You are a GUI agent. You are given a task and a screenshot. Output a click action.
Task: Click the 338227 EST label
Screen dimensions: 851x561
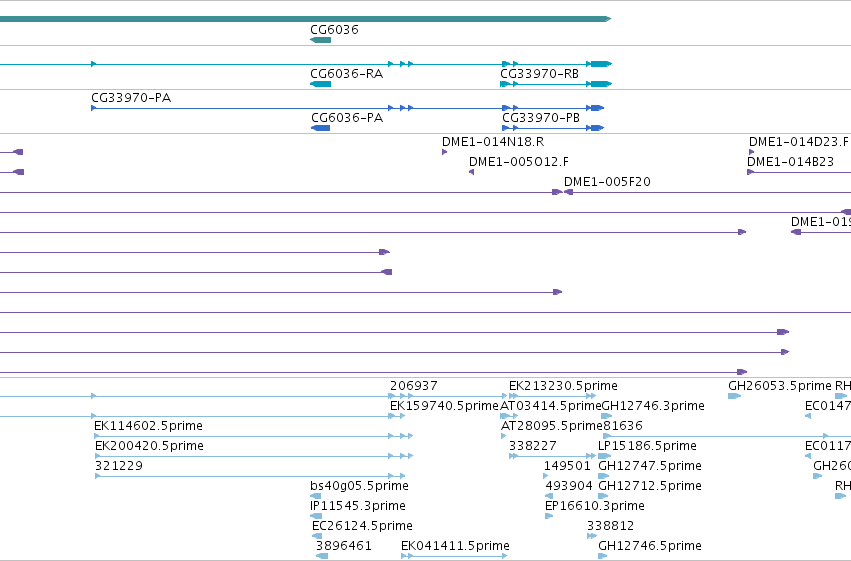[532, 446]
